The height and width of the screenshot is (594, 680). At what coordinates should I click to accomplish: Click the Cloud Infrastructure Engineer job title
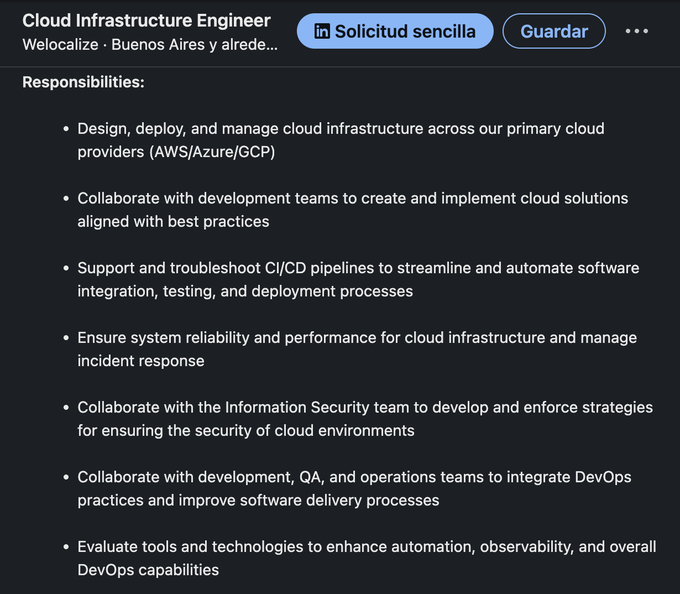147,21
